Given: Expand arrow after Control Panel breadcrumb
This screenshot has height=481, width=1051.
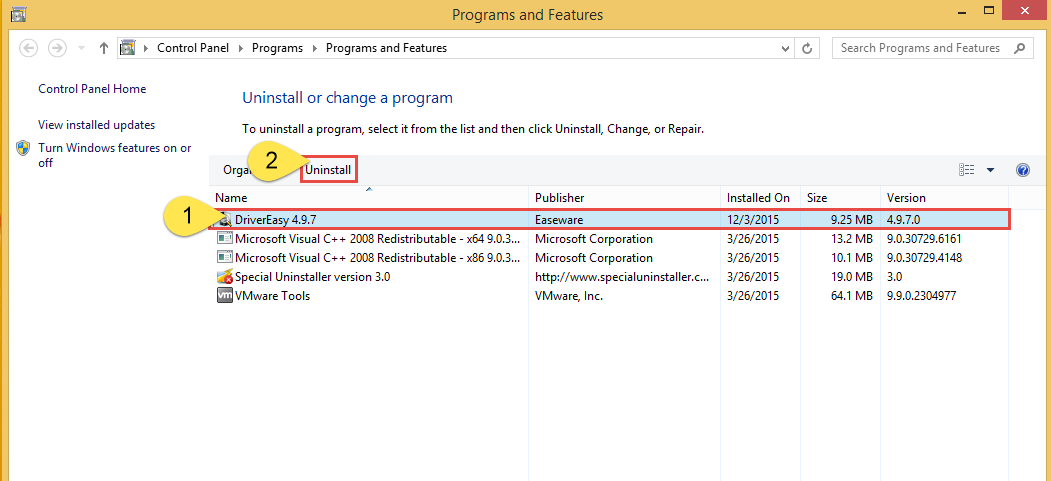Looking at the screenshot, I should pos(240,48).
